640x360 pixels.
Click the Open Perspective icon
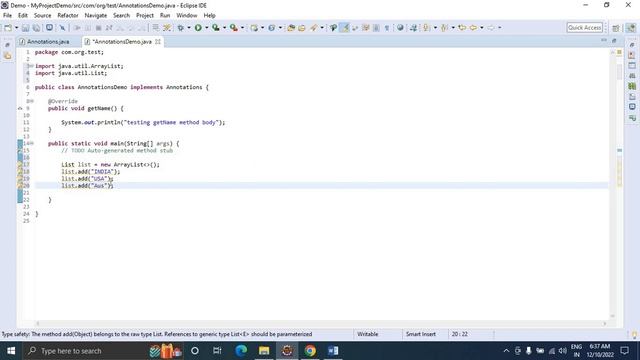click(x=616, y=28)
